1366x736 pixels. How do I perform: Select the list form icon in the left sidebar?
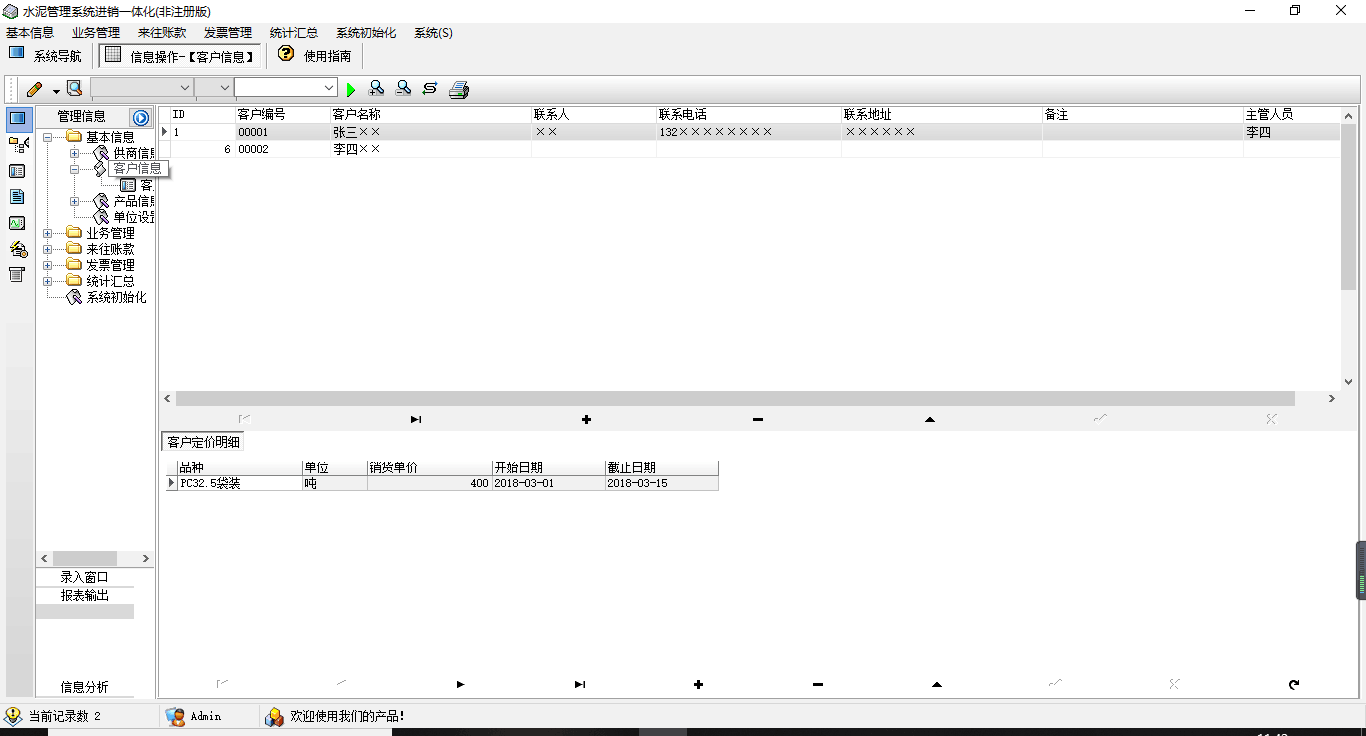click(x=17, y=171)
